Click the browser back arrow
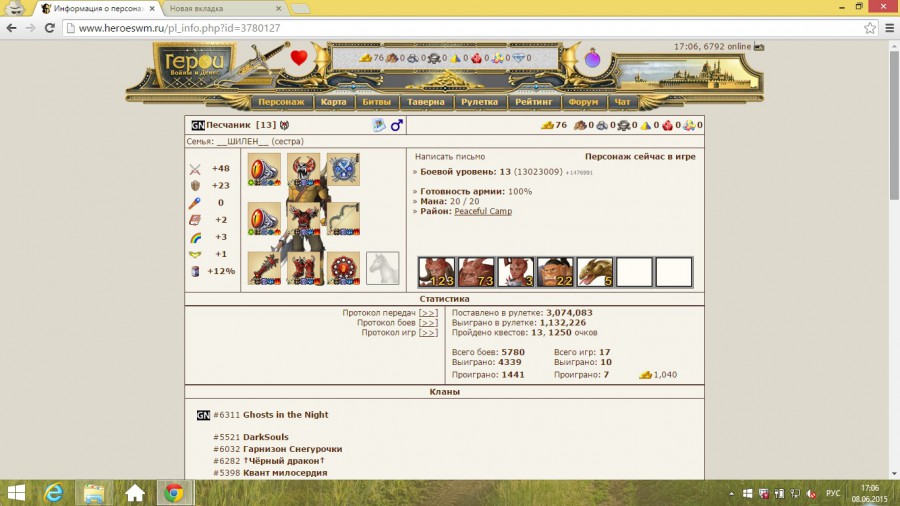The width and height of the screenshot is (900, 506). click(11, 28)
